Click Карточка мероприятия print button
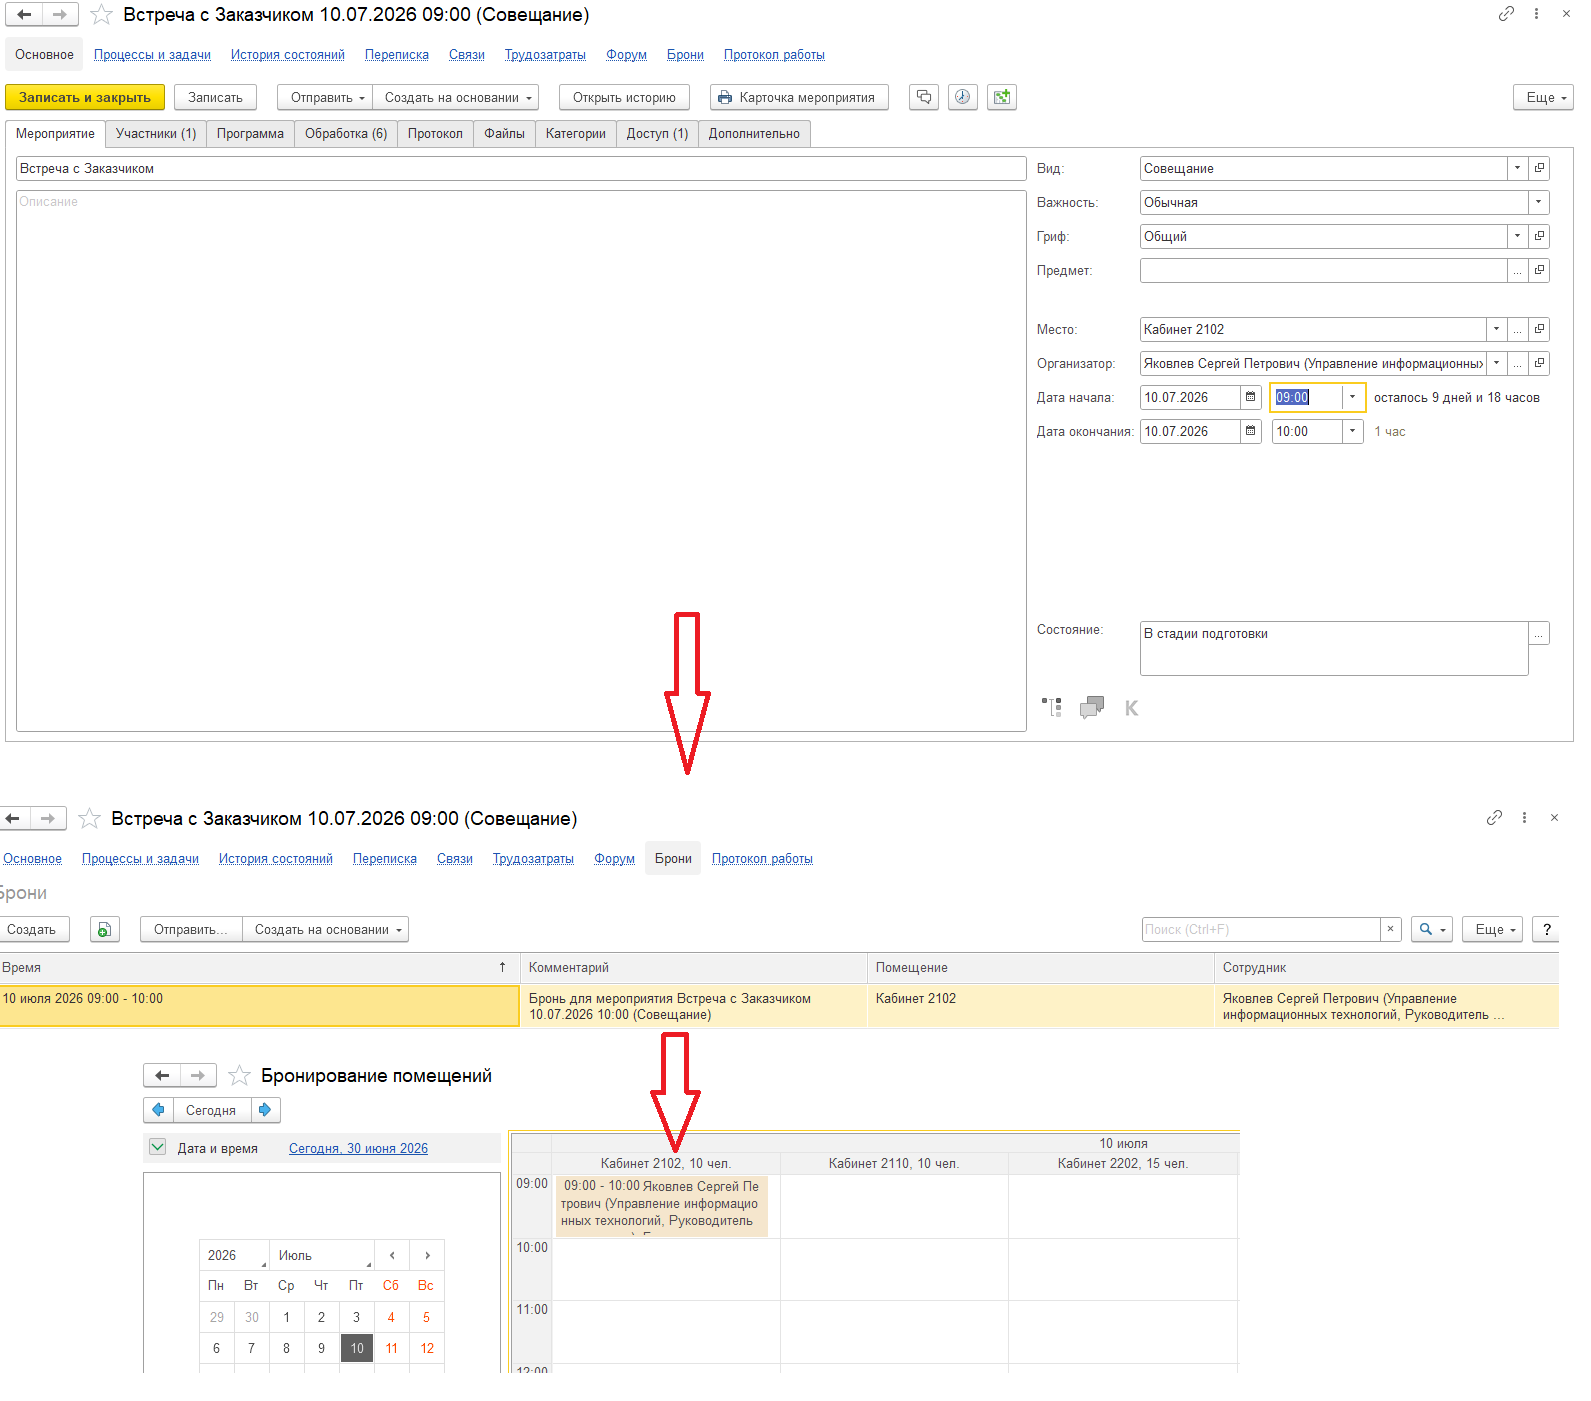This screenshot has width=1591, height=1401. [x=799, y=97]
